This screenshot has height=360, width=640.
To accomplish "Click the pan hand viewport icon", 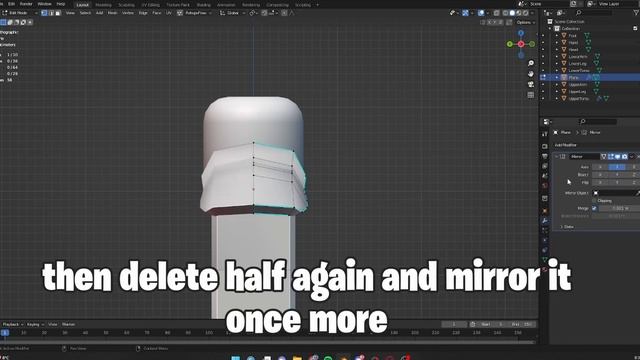I will coord(531,74).
